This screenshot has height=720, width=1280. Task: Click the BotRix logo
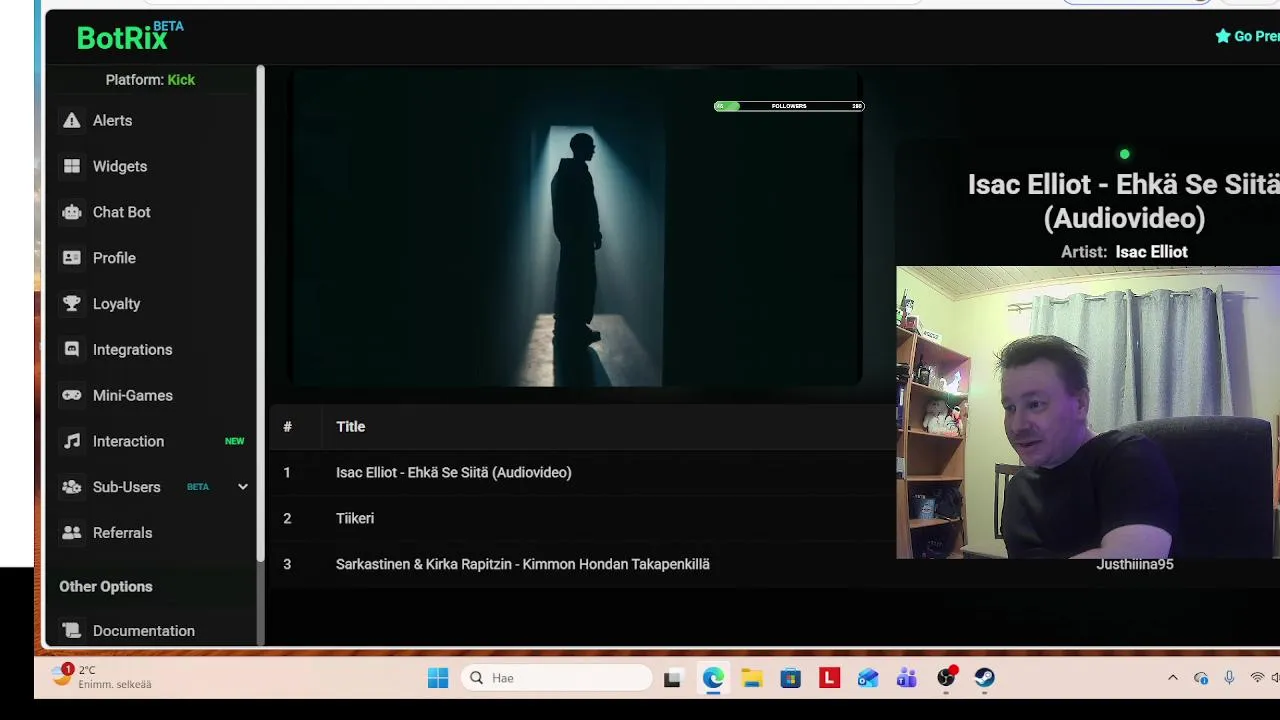[130, 36]
